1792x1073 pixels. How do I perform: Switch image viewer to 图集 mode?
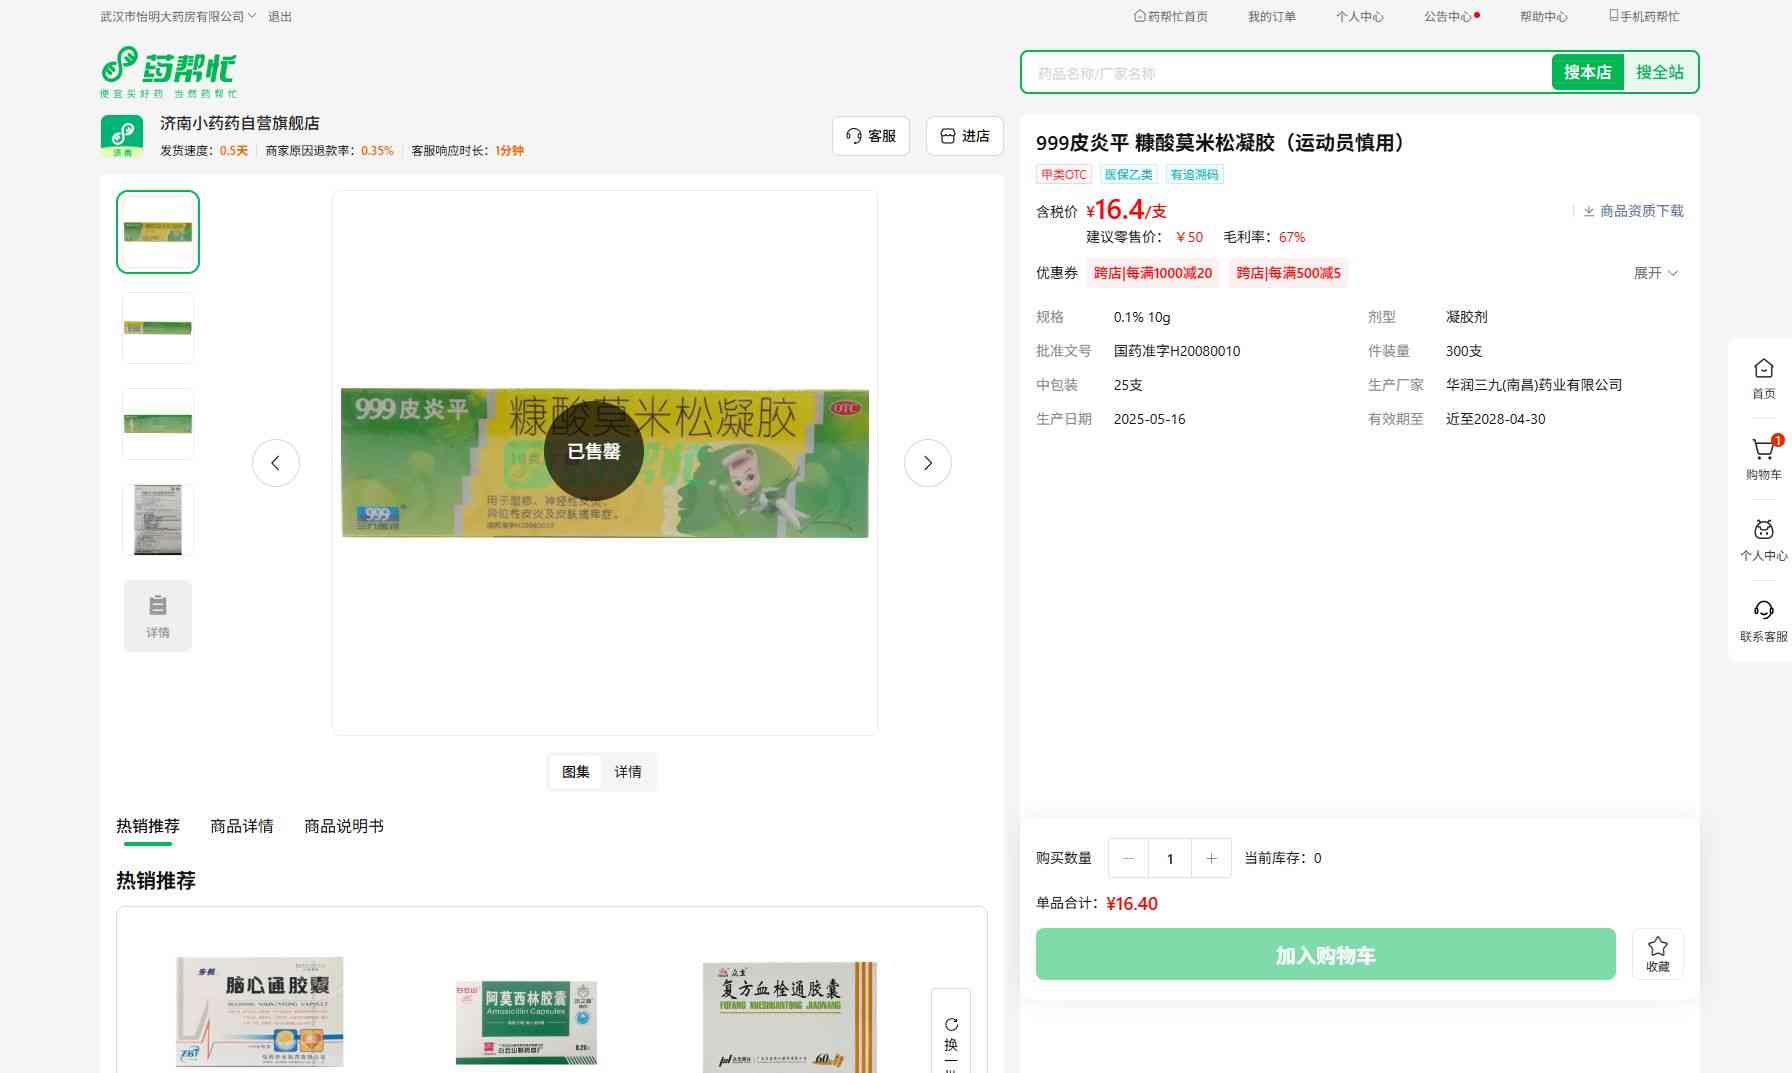[576, 772]
